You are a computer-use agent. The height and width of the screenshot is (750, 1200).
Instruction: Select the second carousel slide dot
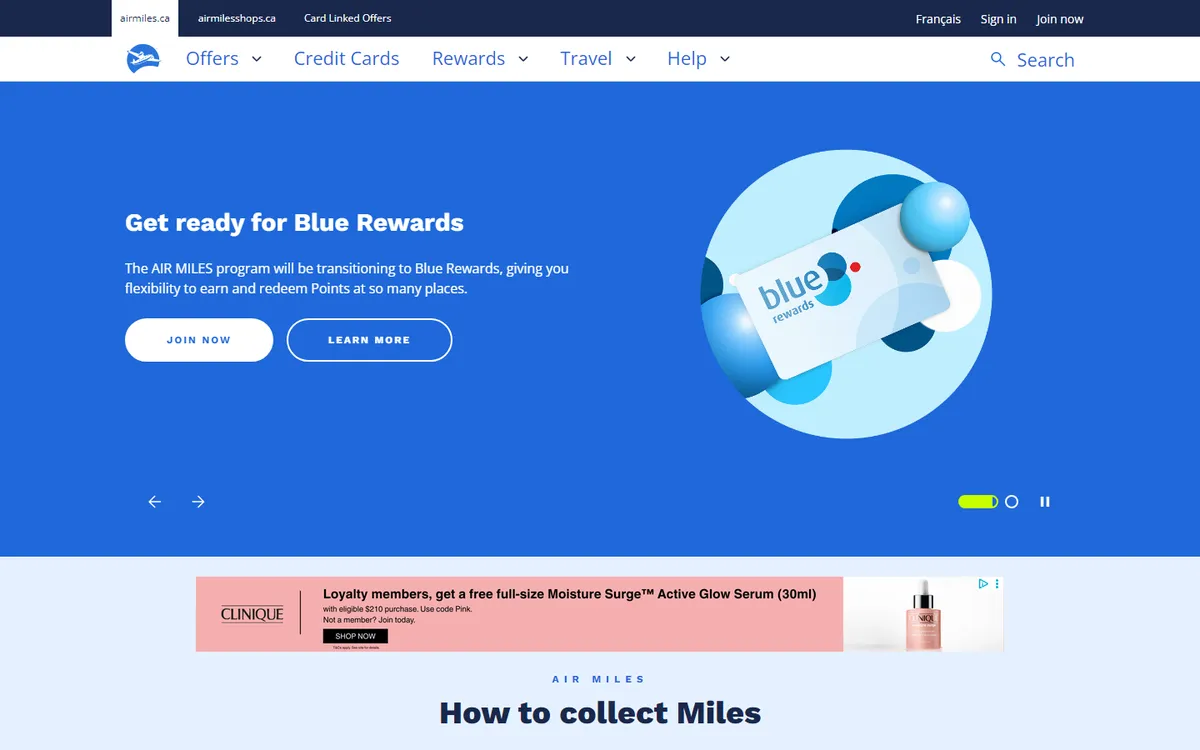pos(1012,502)
